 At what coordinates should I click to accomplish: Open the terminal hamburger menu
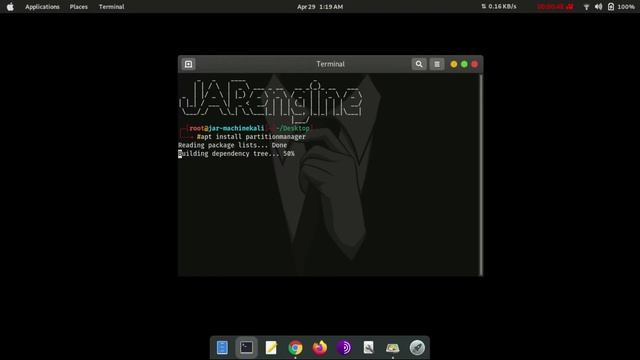[x=437, y=64]
